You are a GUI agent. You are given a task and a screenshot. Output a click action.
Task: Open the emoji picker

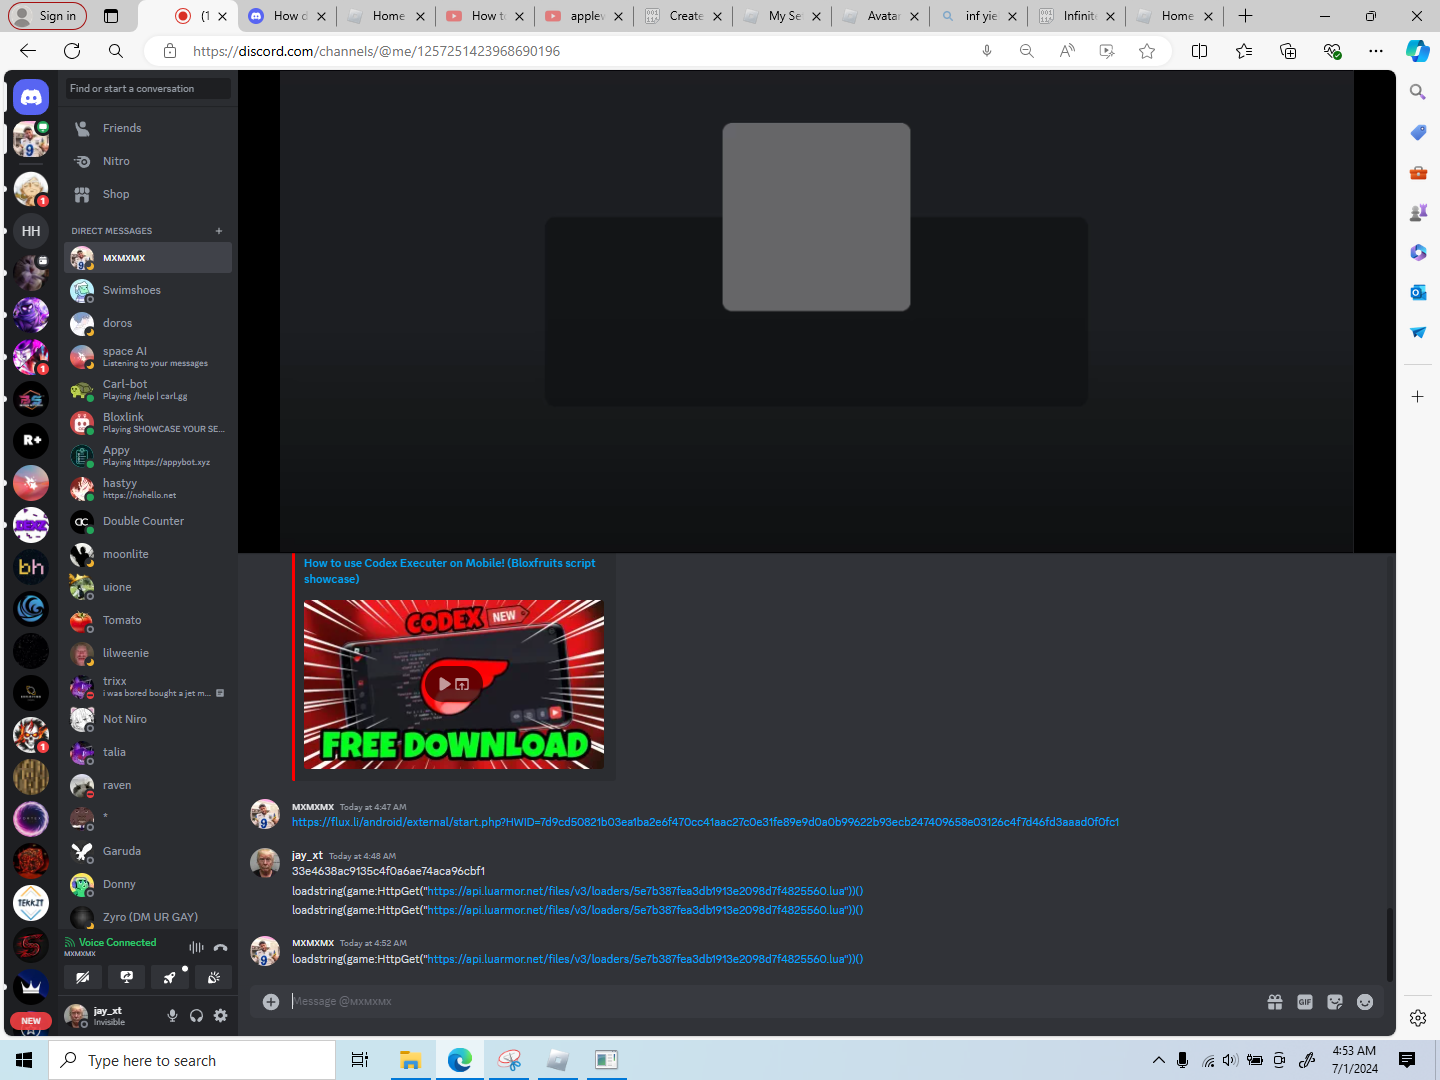pyautogui.click(x=1365, y=1002)
